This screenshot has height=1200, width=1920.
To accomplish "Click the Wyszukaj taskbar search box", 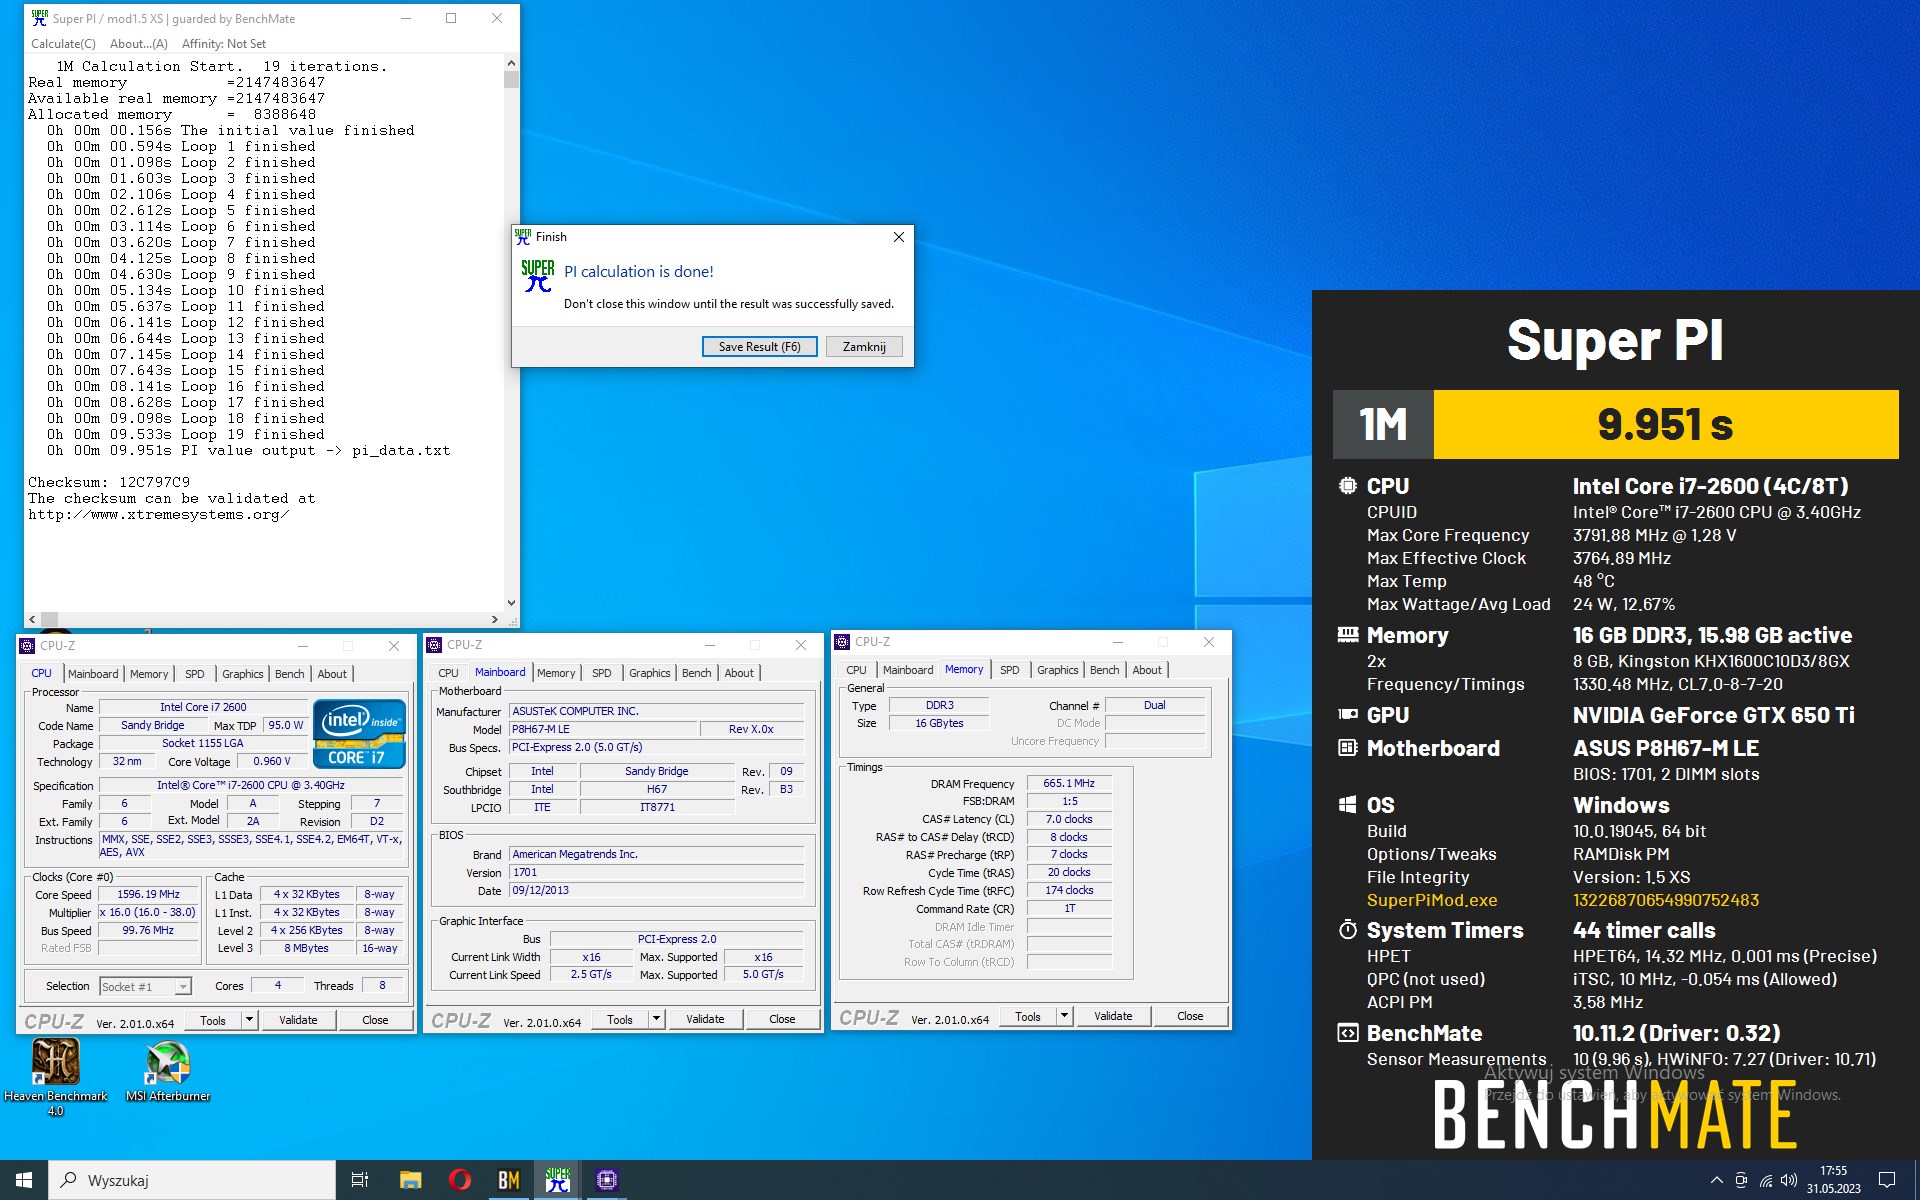I will pyautogui.click(x=192, y=1180).
